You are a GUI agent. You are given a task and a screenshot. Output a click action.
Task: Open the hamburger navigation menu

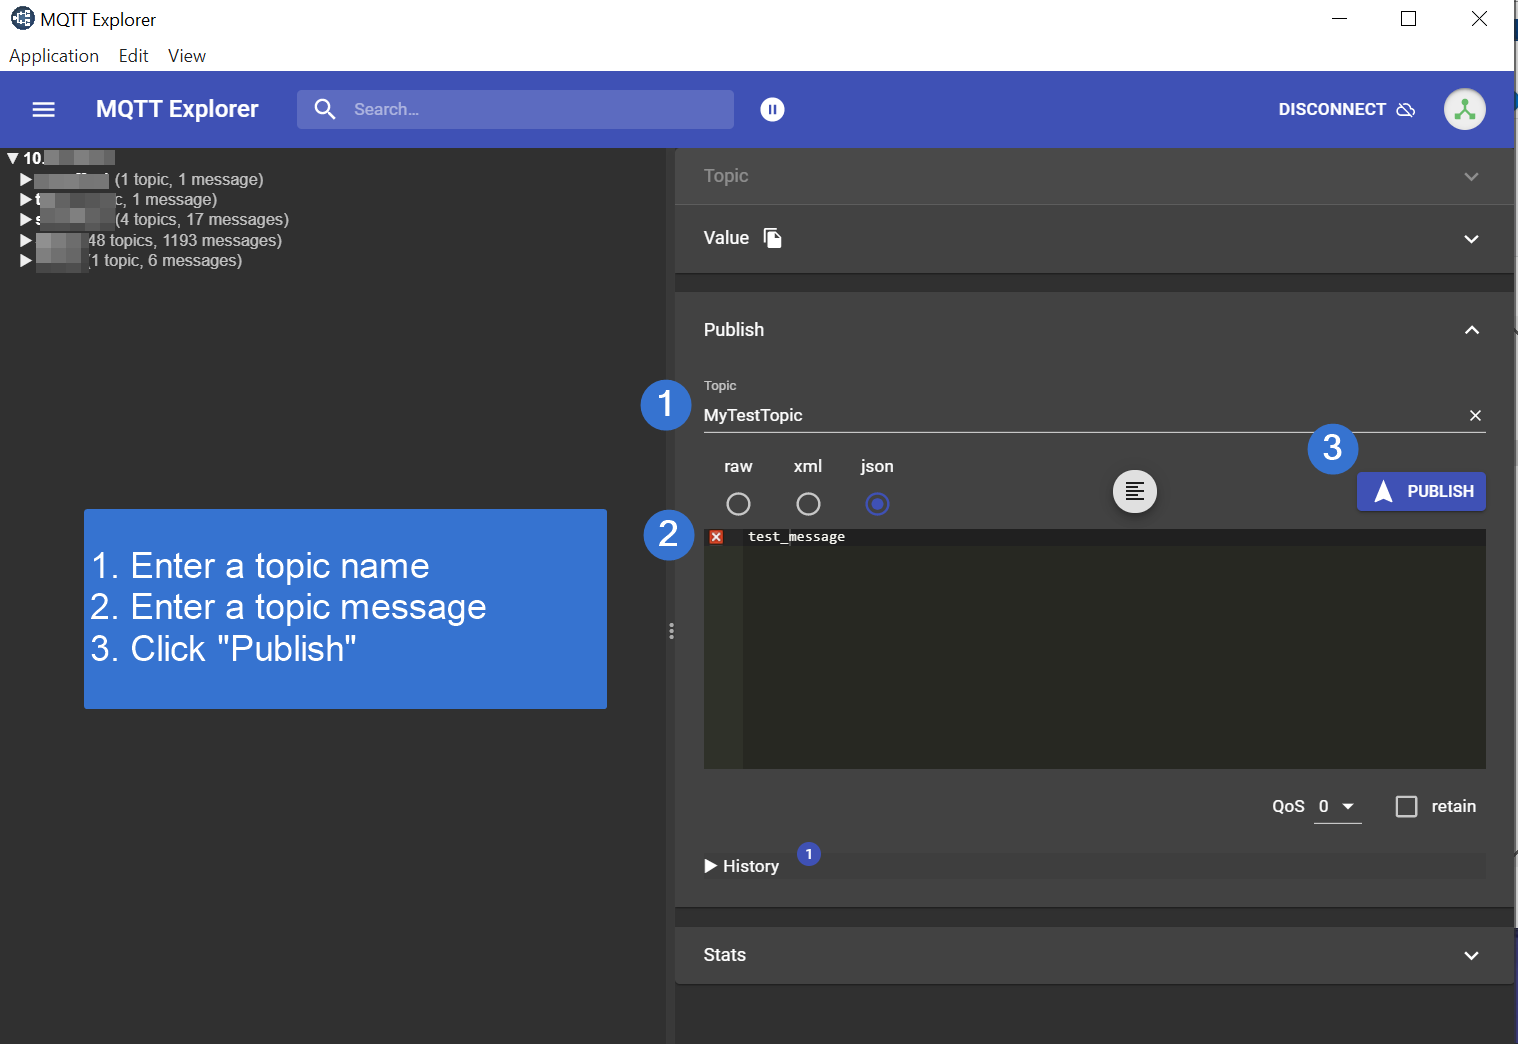click(x=43, y=110)
